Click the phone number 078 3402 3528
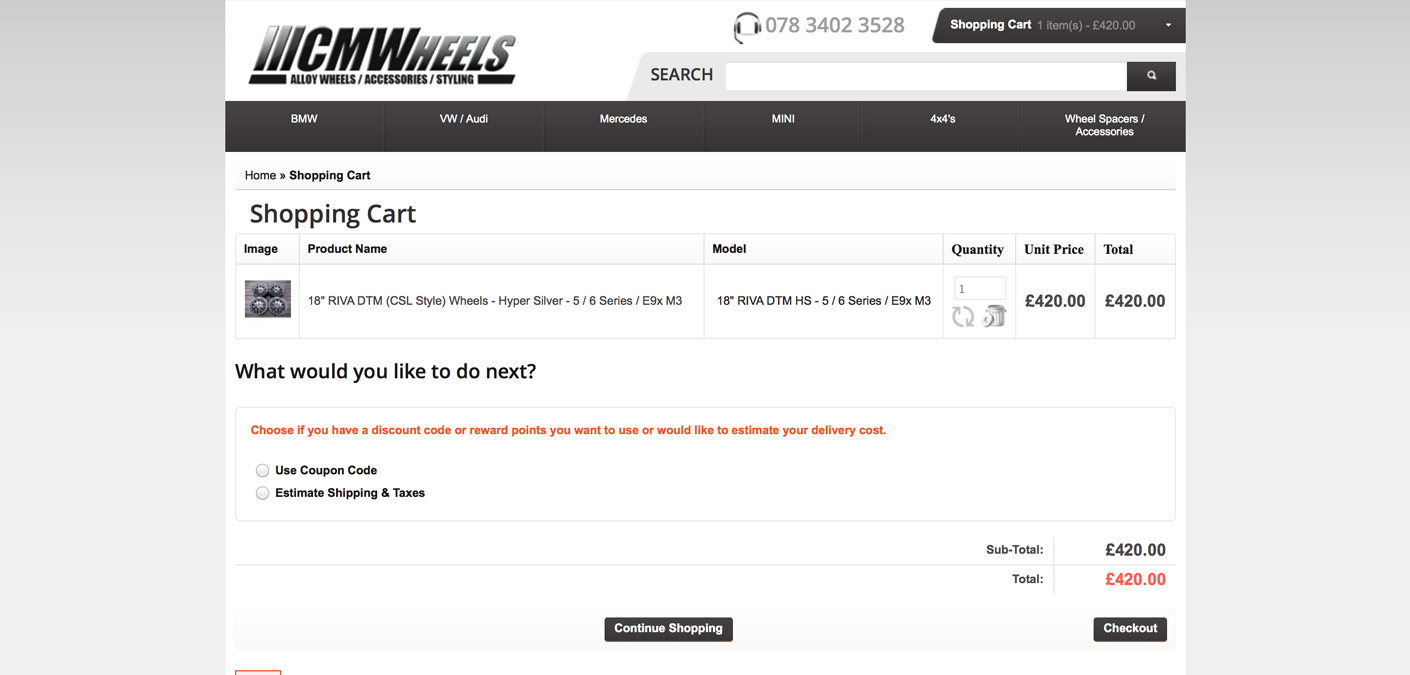 pos(835,26)
